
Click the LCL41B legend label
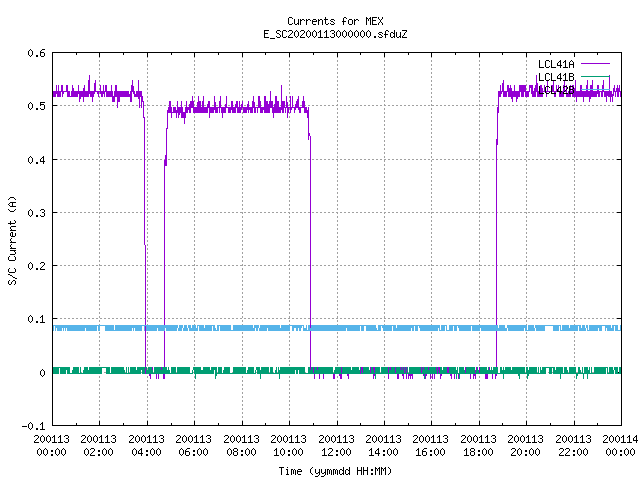[556, 77]
